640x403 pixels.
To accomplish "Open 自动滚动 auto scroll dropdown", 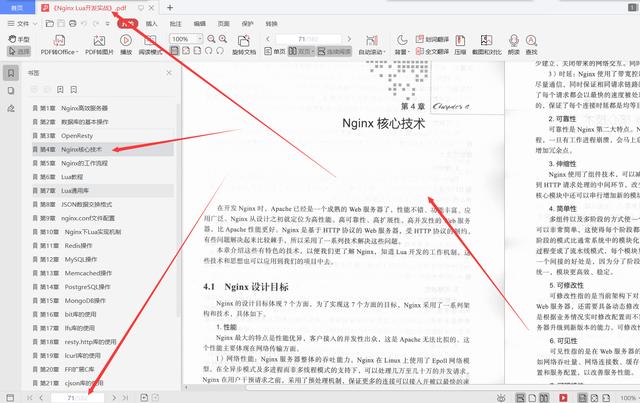I will tap(372, 45).
